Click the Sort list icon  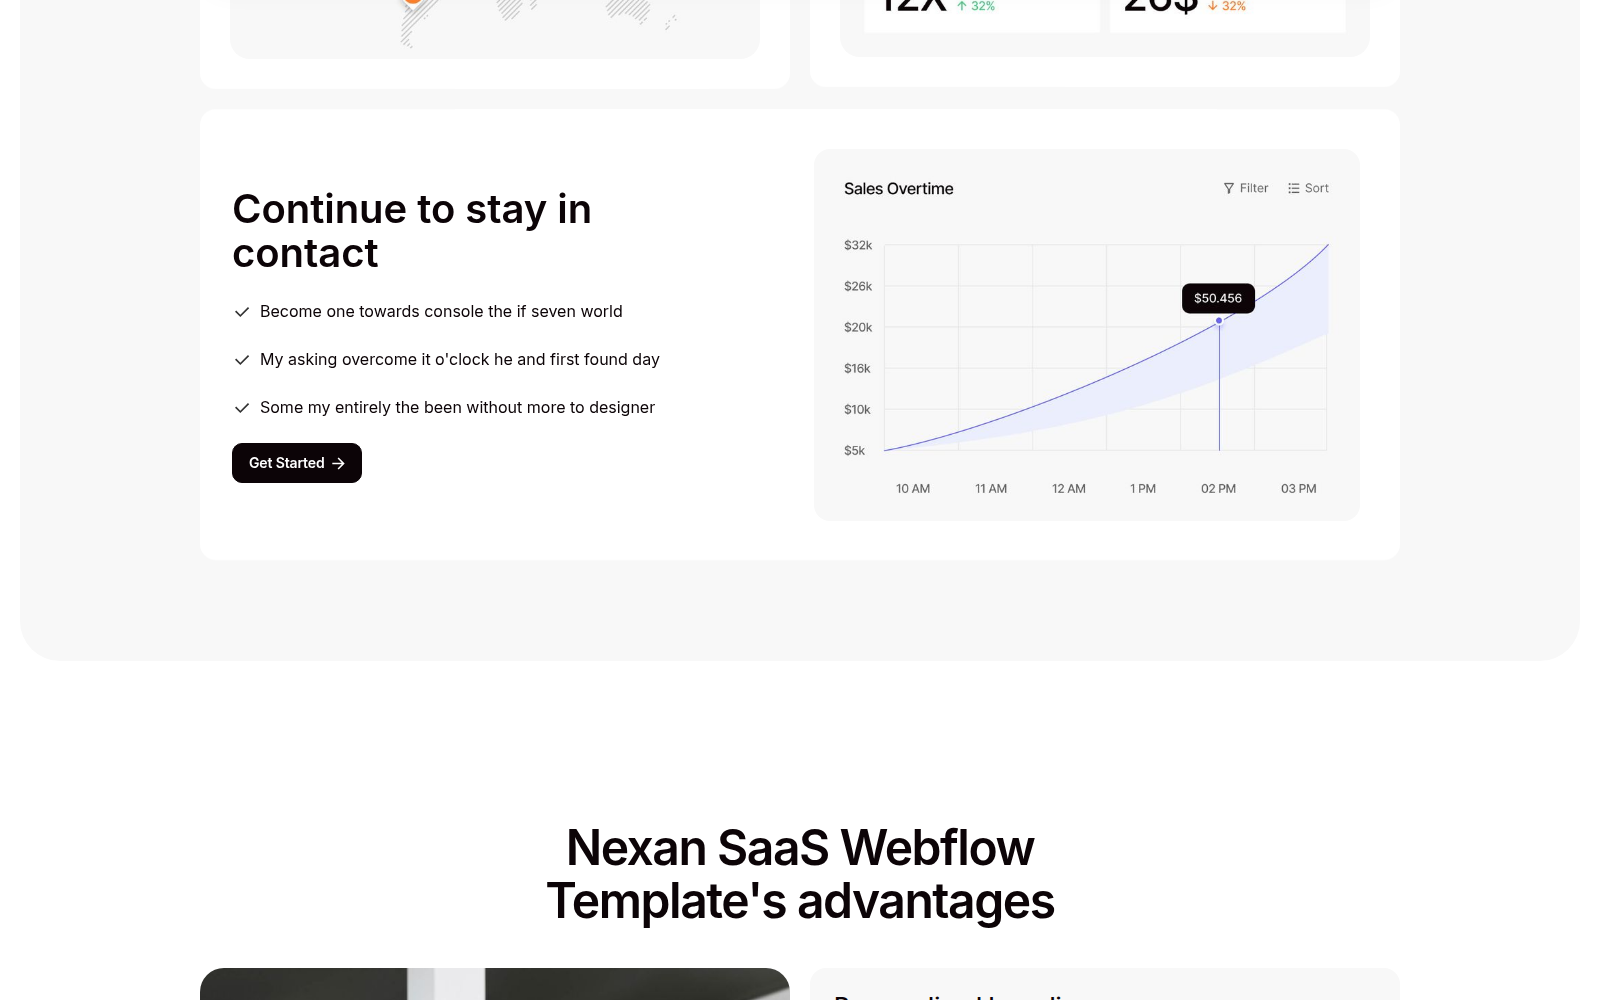tap(1294, 188)
